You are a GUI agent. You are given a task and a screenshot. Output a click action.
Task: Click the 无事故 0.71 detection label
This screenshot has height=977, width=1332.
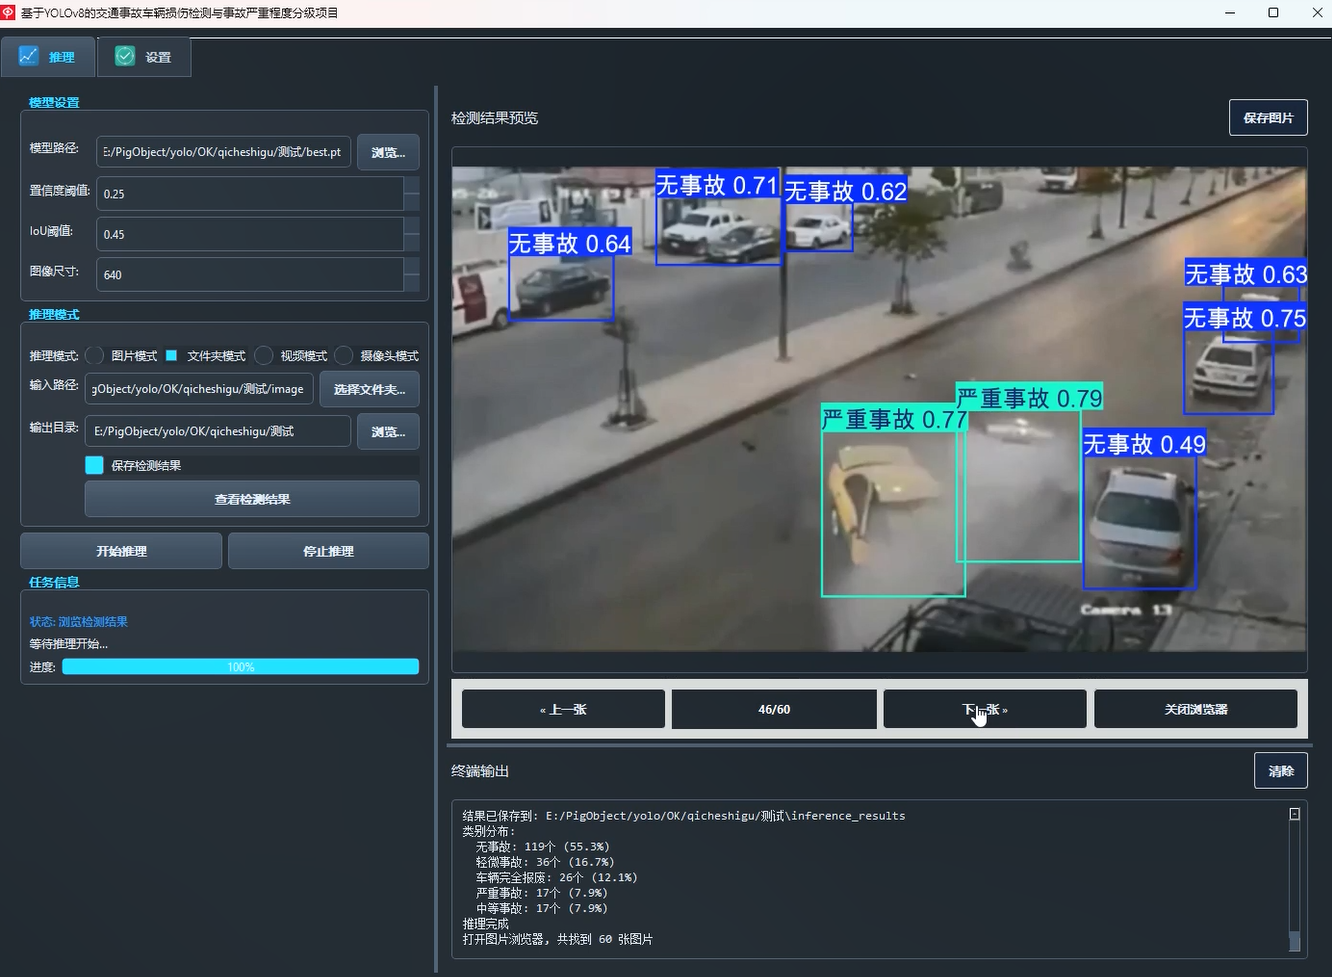point(717,185)
